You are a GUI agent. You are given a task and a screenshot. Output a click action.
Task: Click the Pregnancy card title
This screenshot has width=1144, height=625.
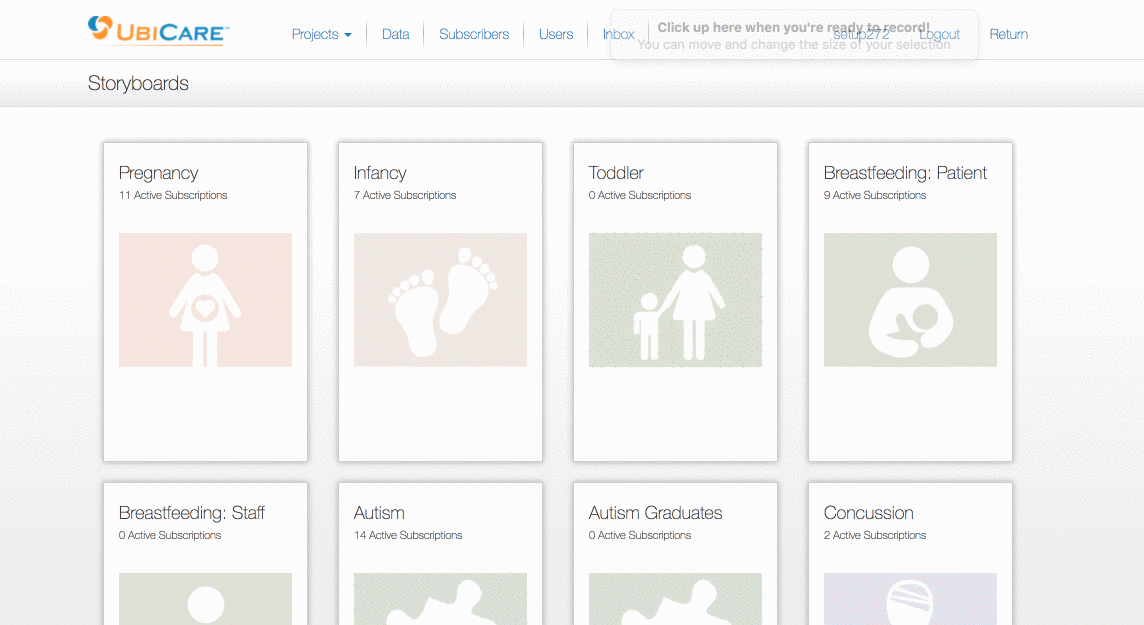click(x=158, y=173)
